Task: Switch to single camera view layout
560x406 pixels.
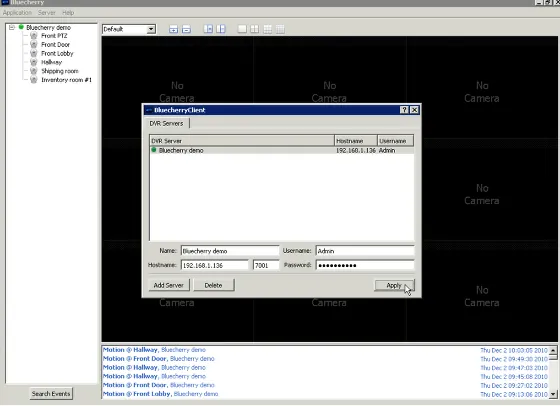Action: pyautogui.click(x=242, y=29)
